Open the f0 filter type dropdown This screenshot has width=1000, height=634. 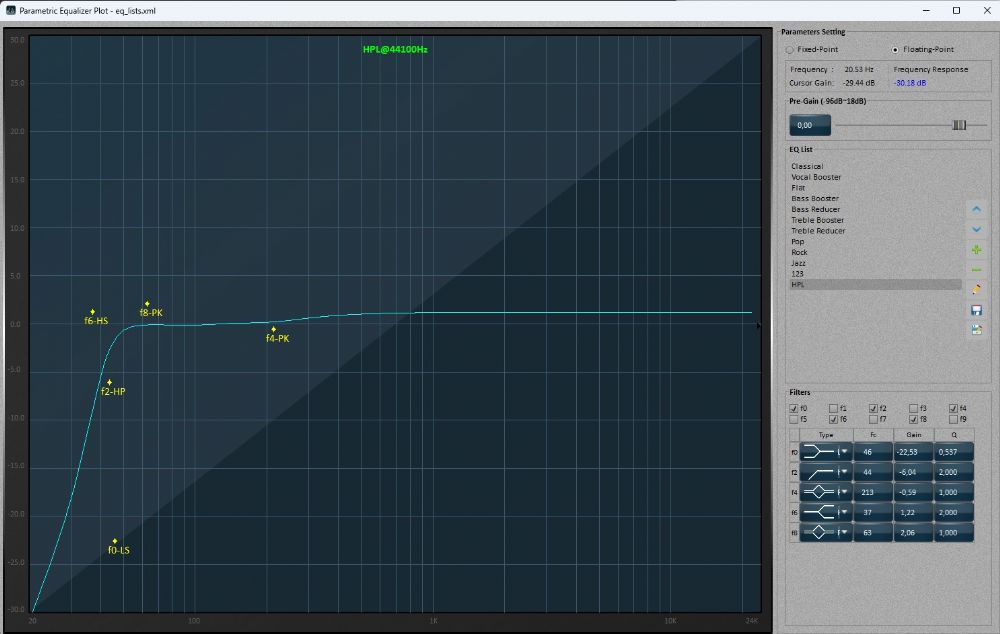(x=845, y=452)
